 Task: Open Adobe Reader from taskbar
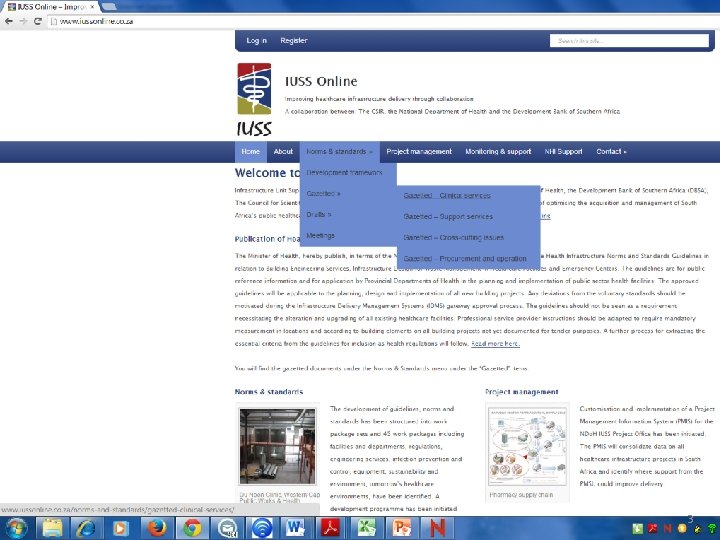331,529
